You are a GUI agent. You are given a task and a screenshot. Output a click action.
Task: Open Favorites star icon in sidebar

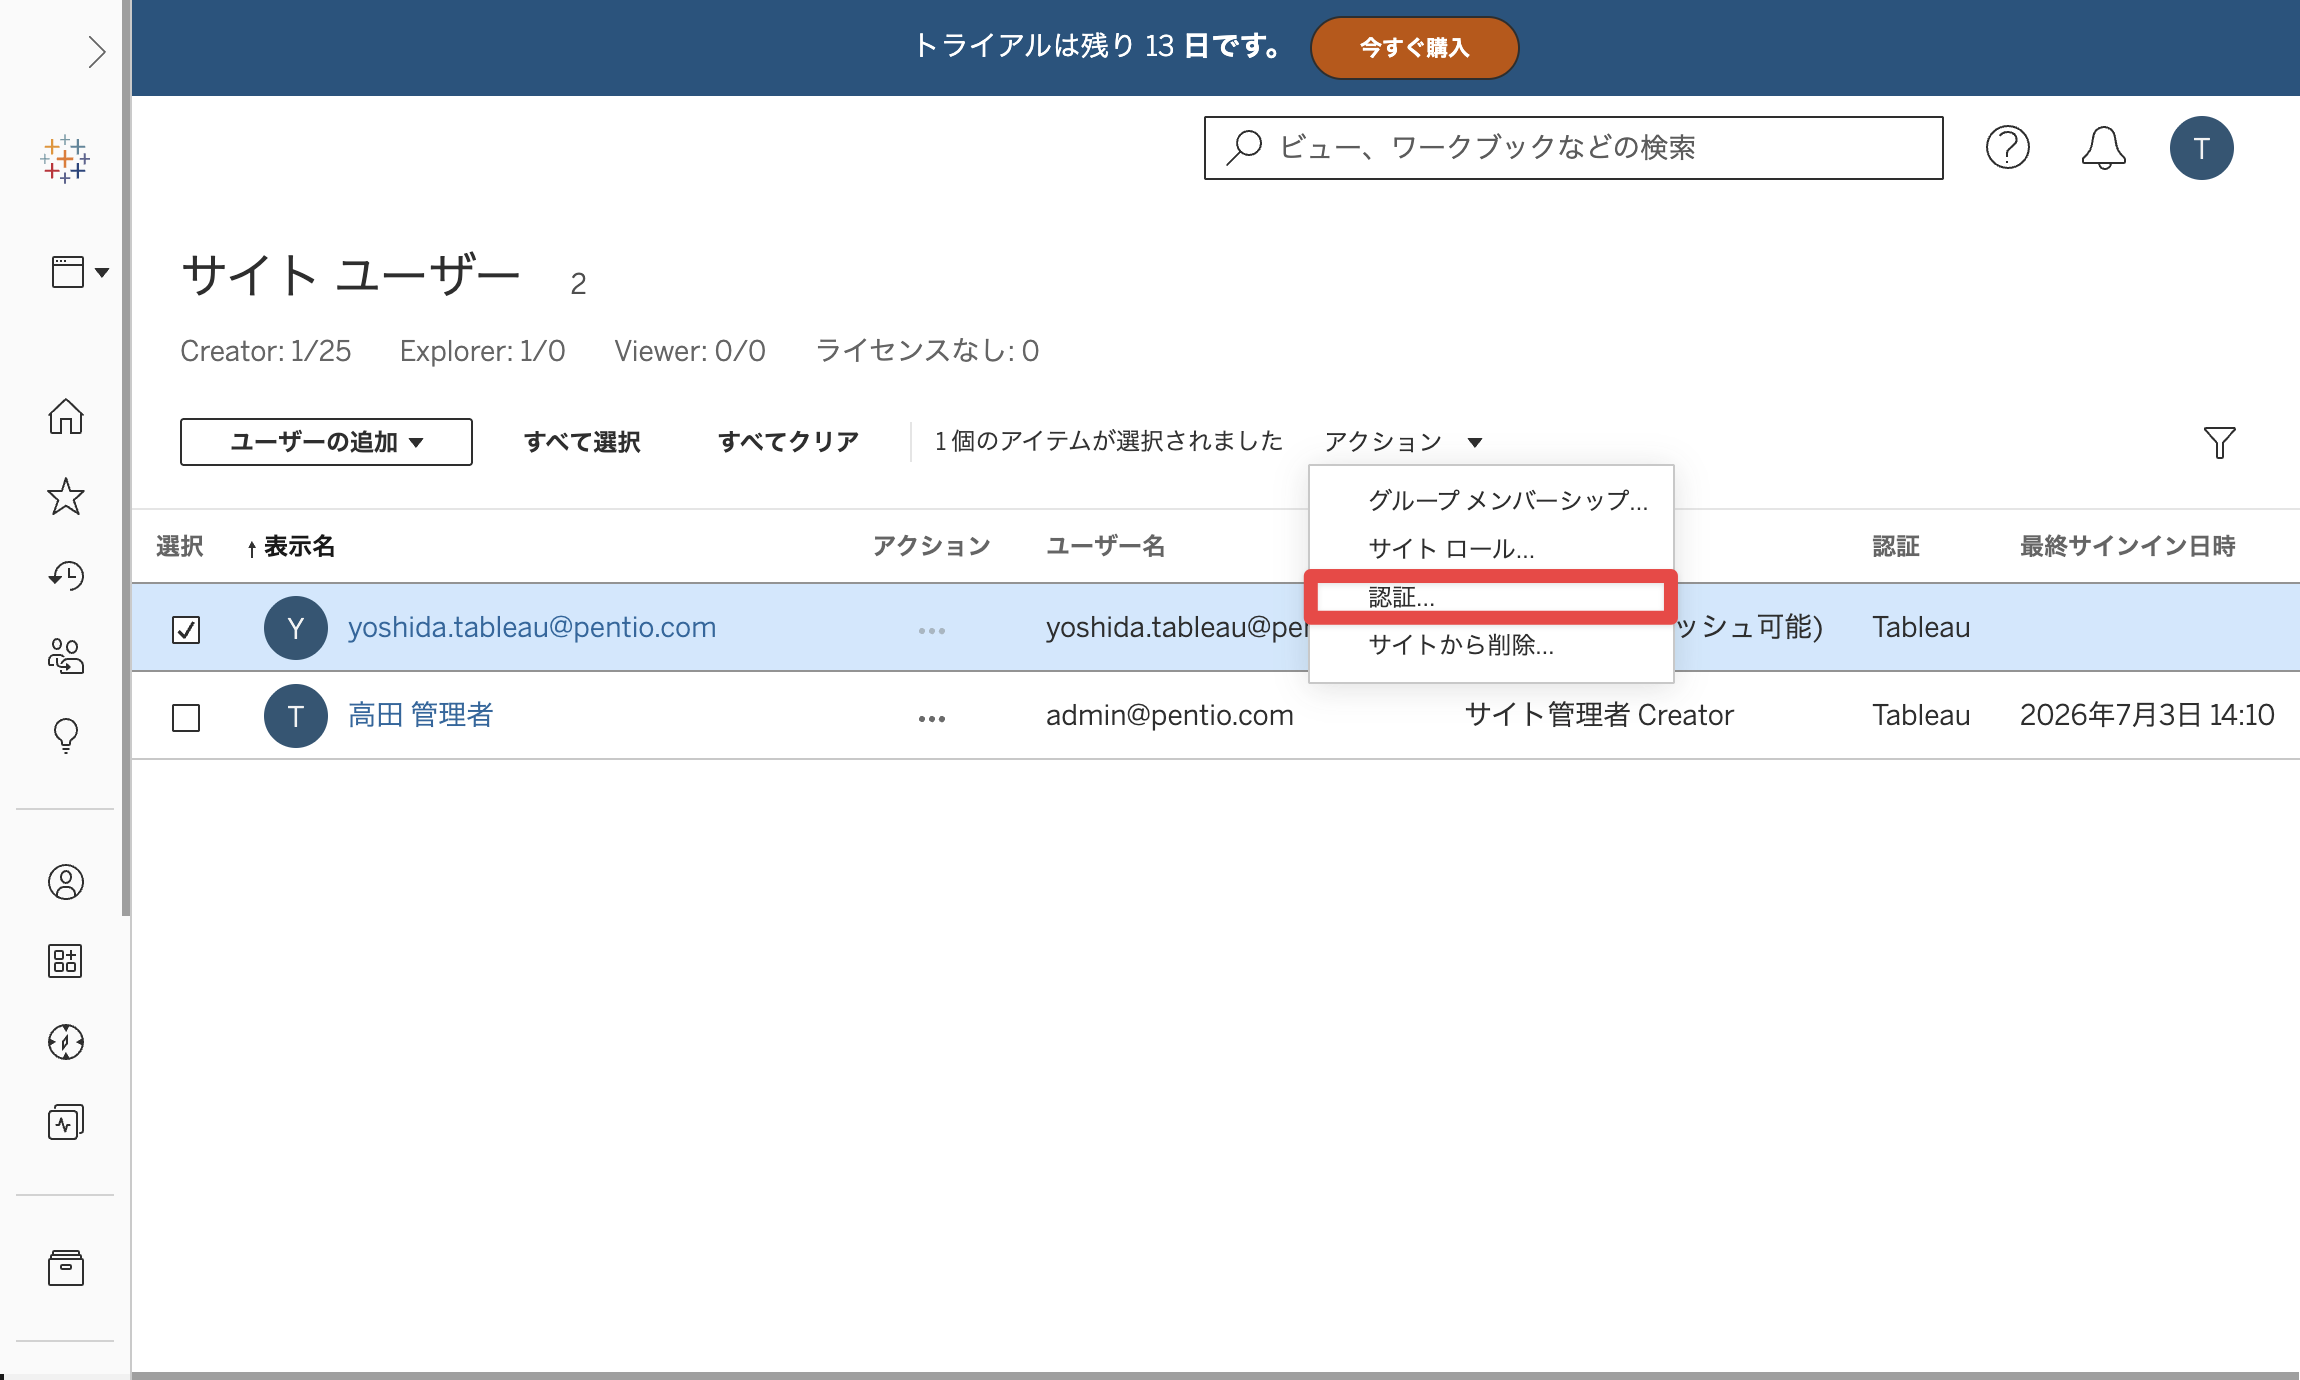(66, 496)
